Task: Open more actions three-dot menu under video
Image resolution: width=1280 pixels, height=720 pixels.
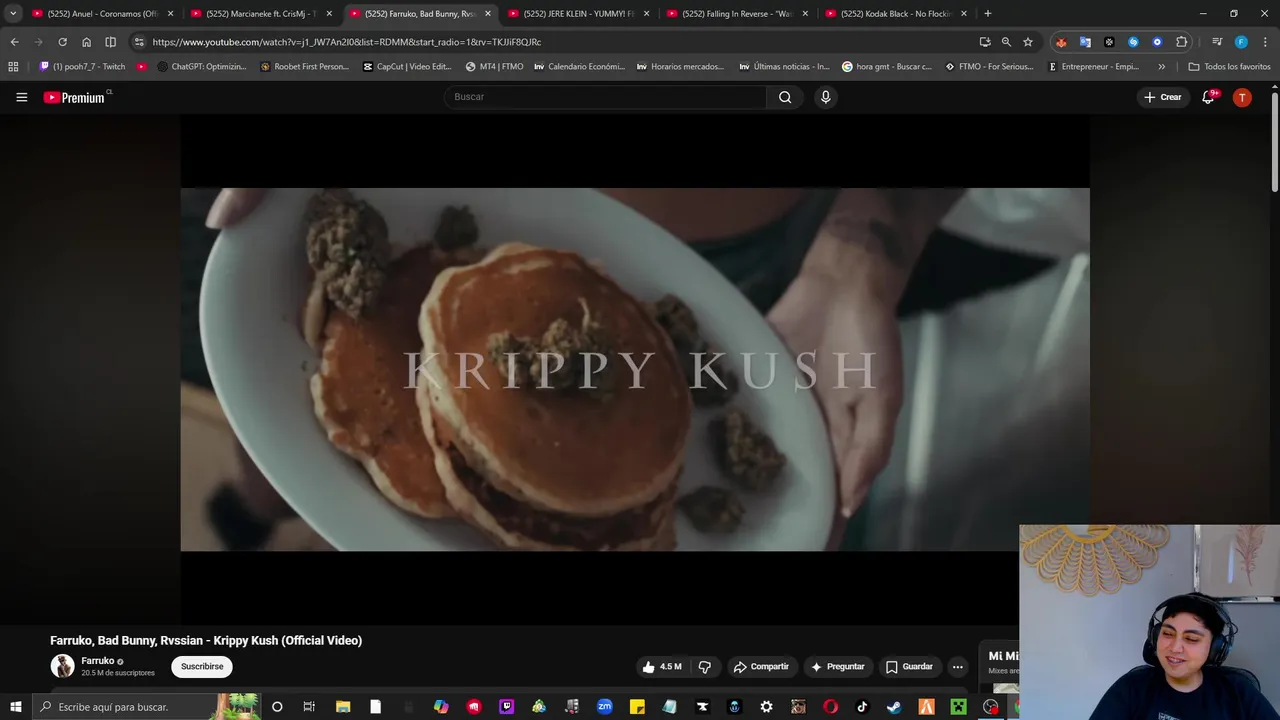Action: click(957, 667)
